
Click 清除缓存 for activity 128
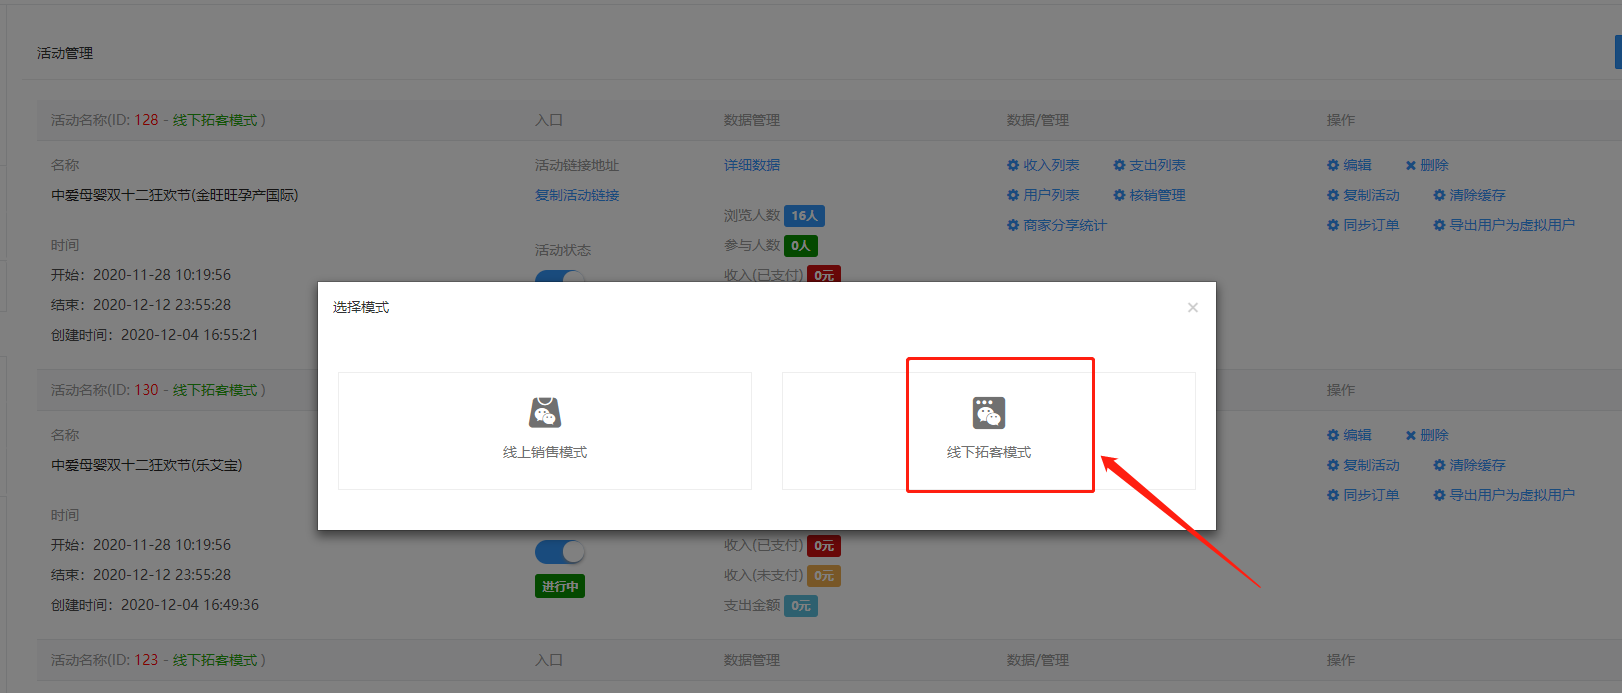1469,195
